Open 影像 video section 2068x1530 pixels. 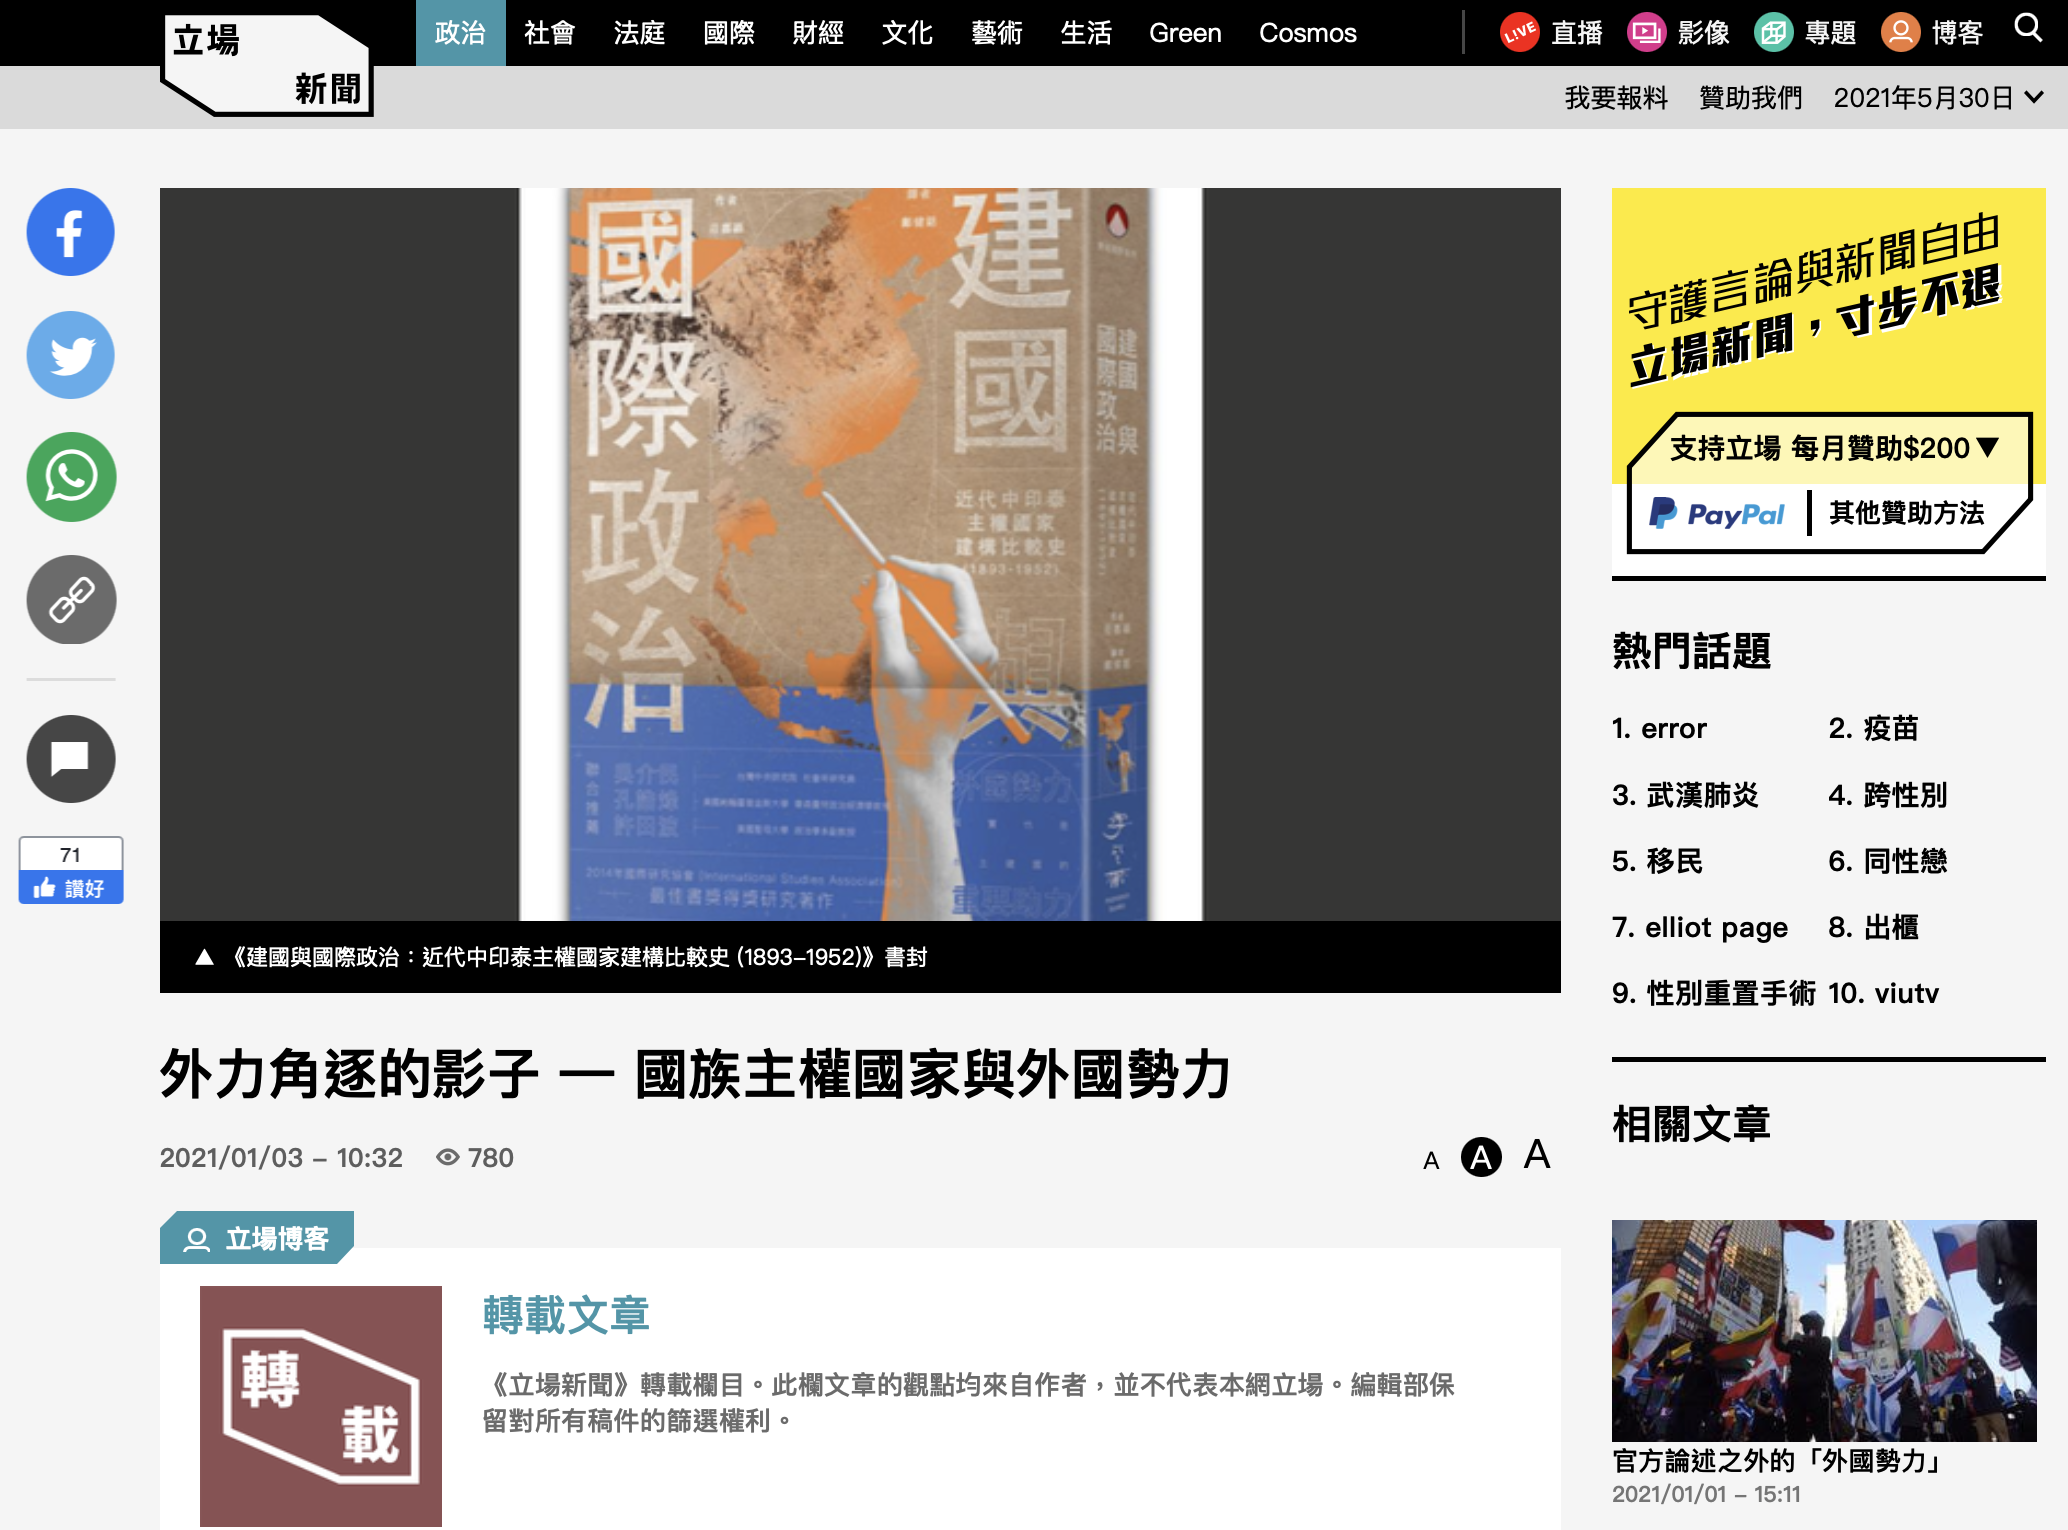coord(1679,33)
